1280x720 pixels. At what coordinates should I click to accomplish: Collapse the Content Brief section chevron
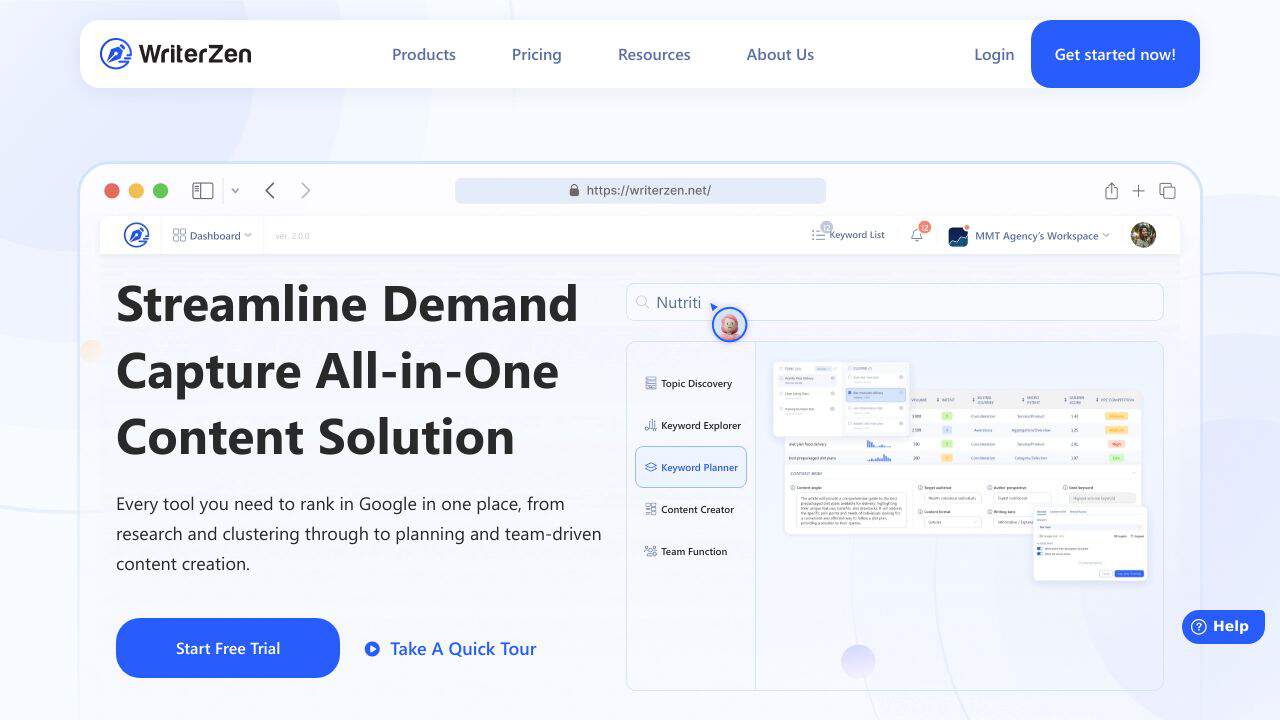tap(1133, 473)
